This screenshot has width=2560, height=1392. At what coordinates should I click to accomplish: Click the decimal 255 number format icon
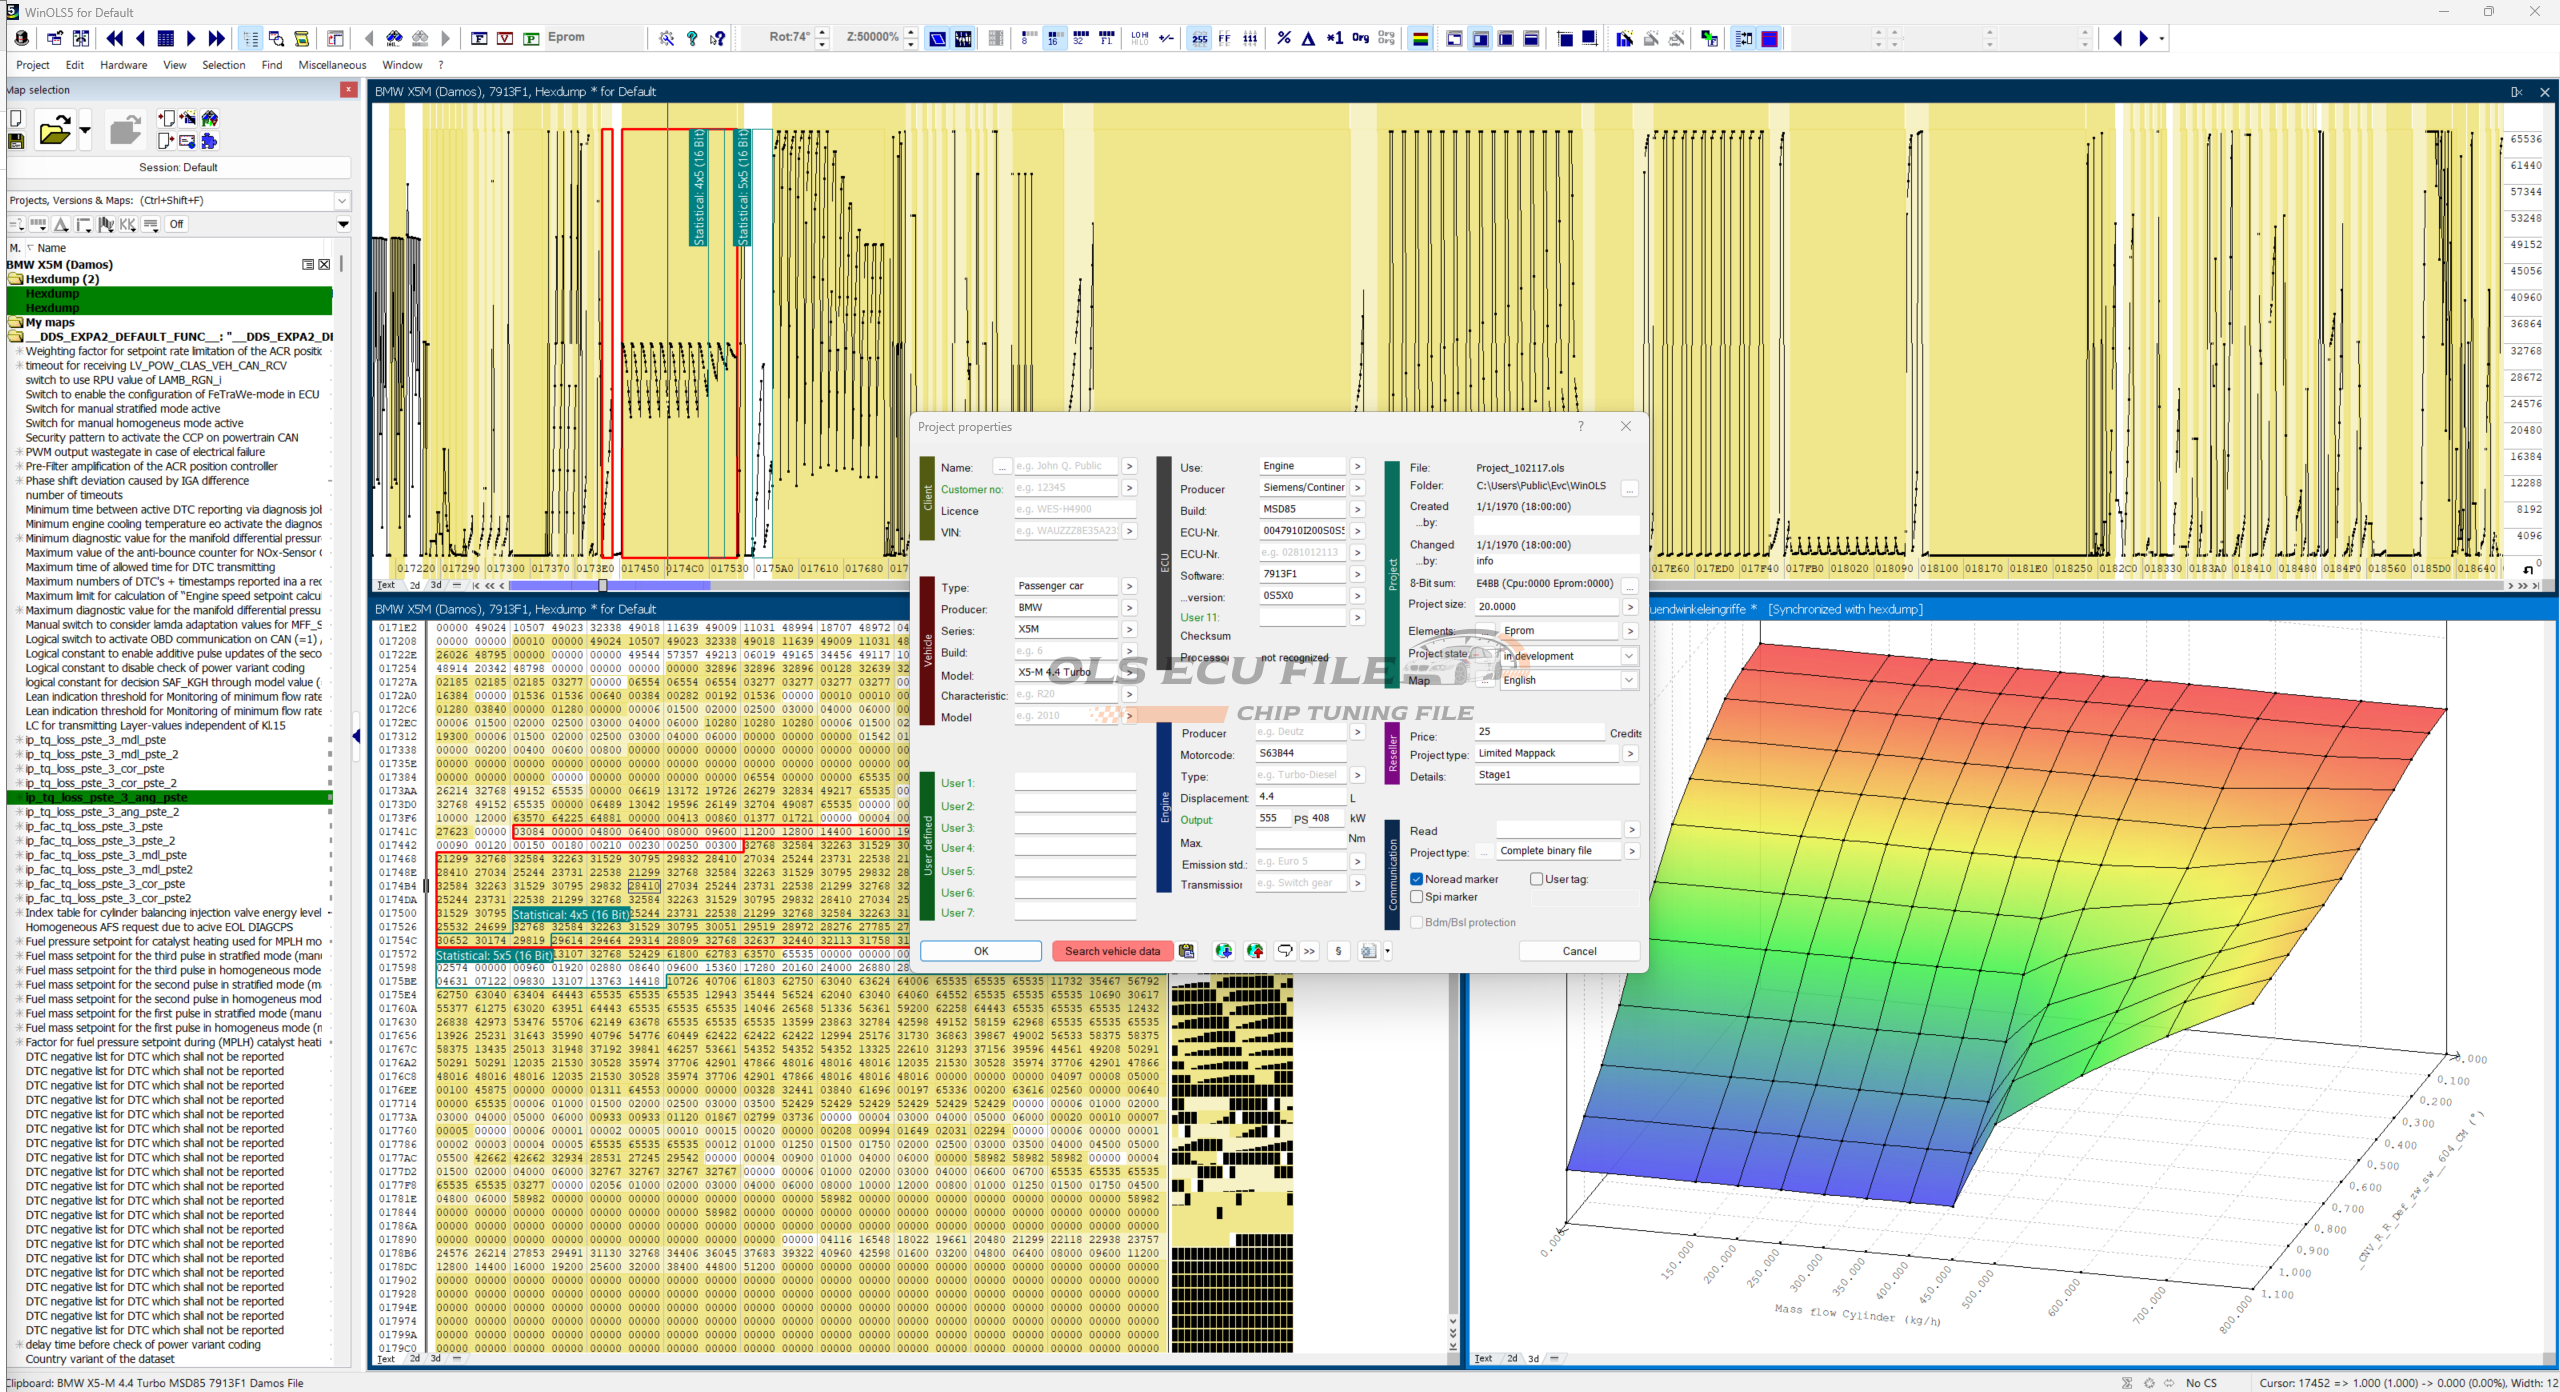[1199, 39]
